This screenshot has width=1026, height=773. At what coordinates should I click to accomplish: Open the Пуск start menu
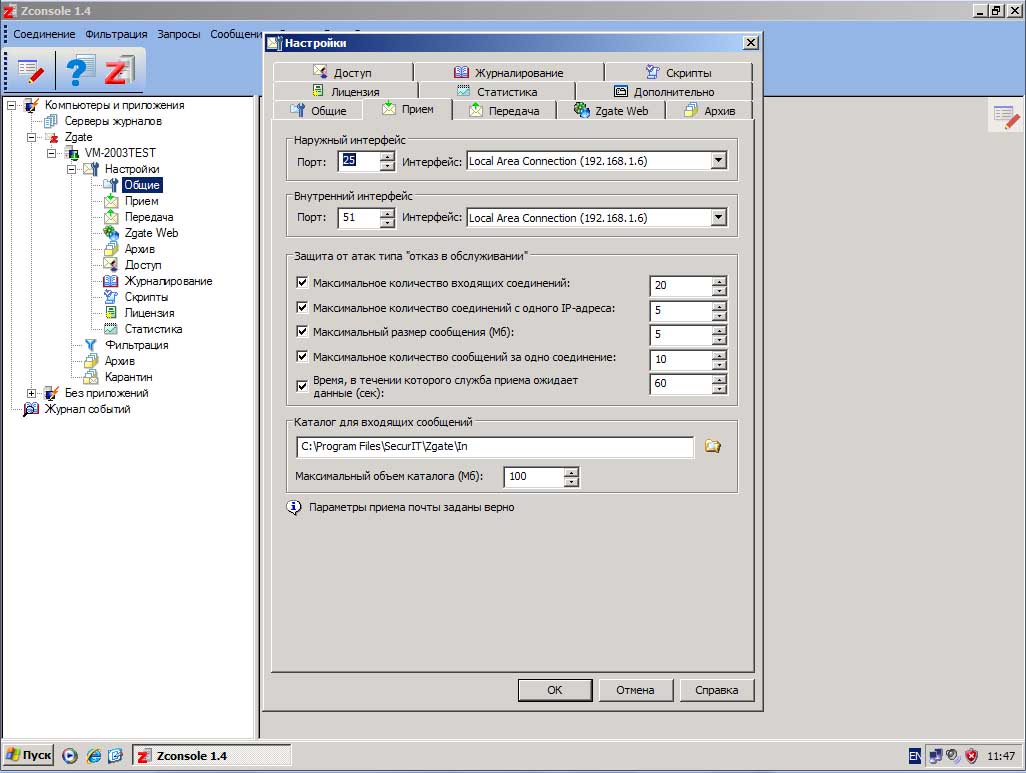coord(29,755)
